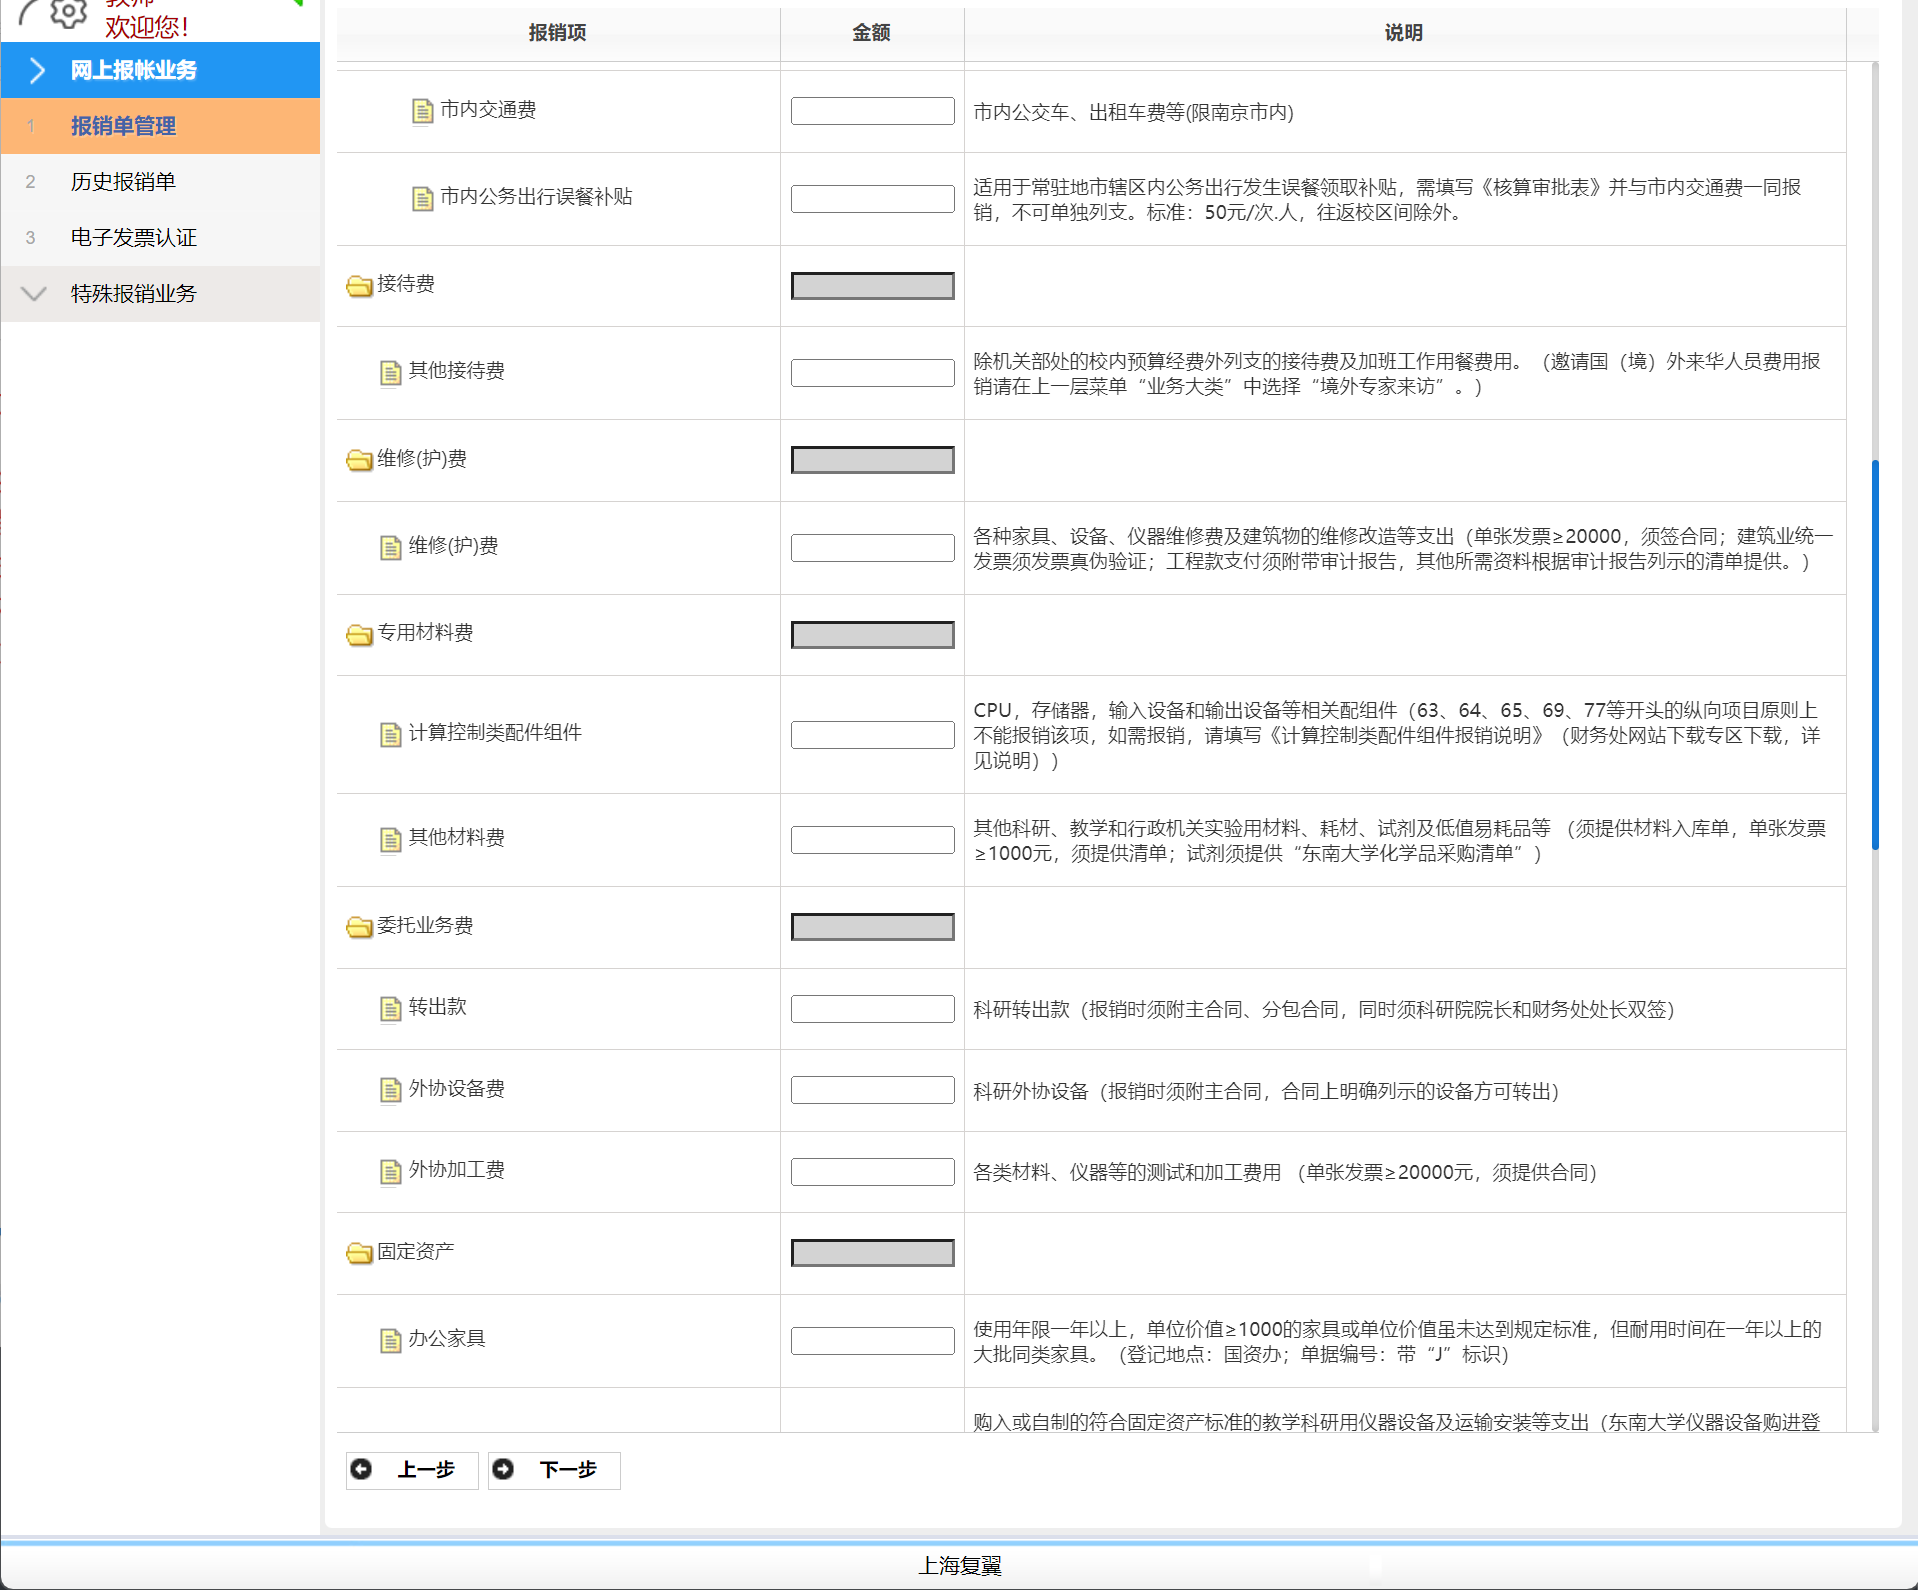The image size is (1918, 1590).
Task: Click the 外协加工费 amount input box
Action: 872,1172
